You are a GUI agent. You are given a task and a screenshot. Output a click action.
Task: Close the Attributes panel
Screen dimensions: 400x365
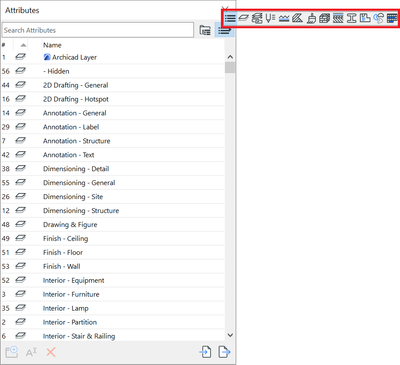point(225,8)
